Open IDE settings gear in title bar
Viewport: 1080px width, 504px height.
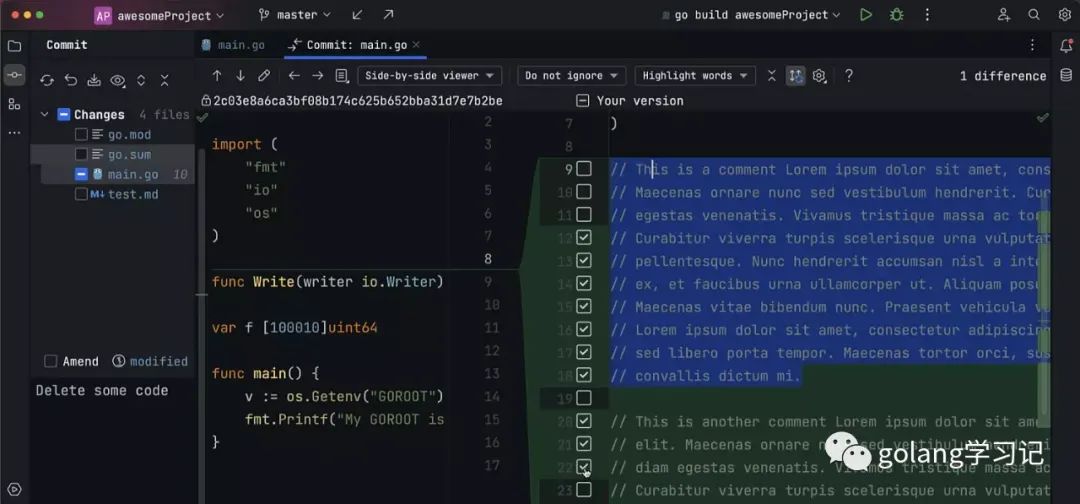(1065, 14)
